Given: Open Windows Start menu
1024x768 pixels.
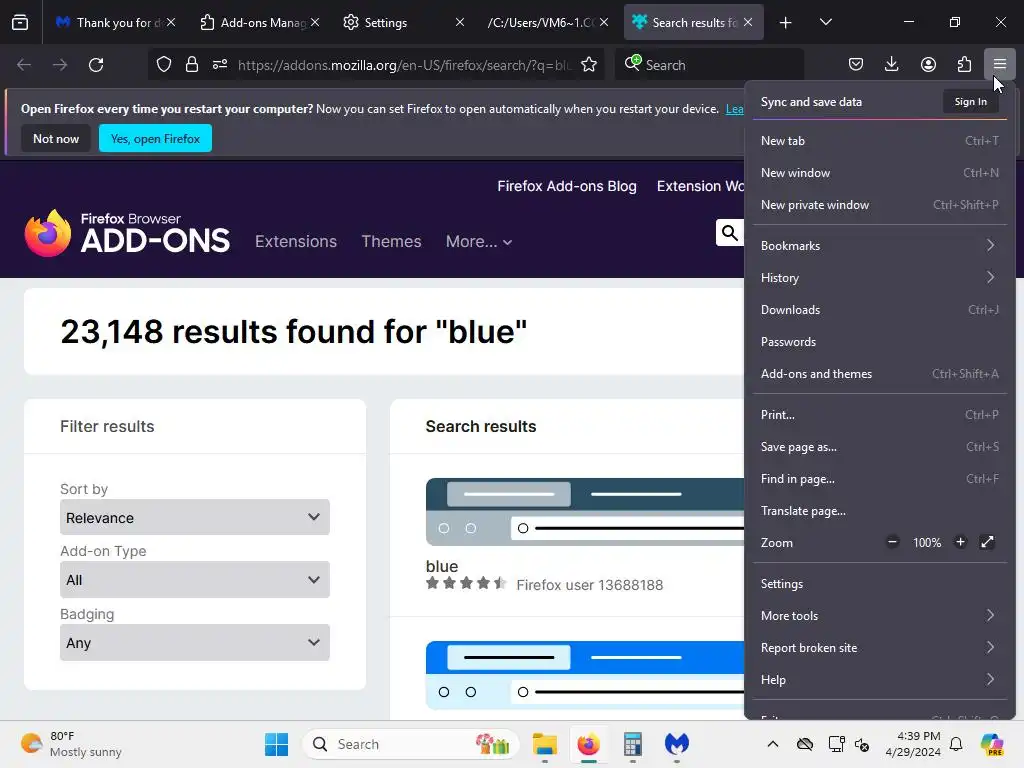Looking at the screenshot, I should (x=277, y=744).
